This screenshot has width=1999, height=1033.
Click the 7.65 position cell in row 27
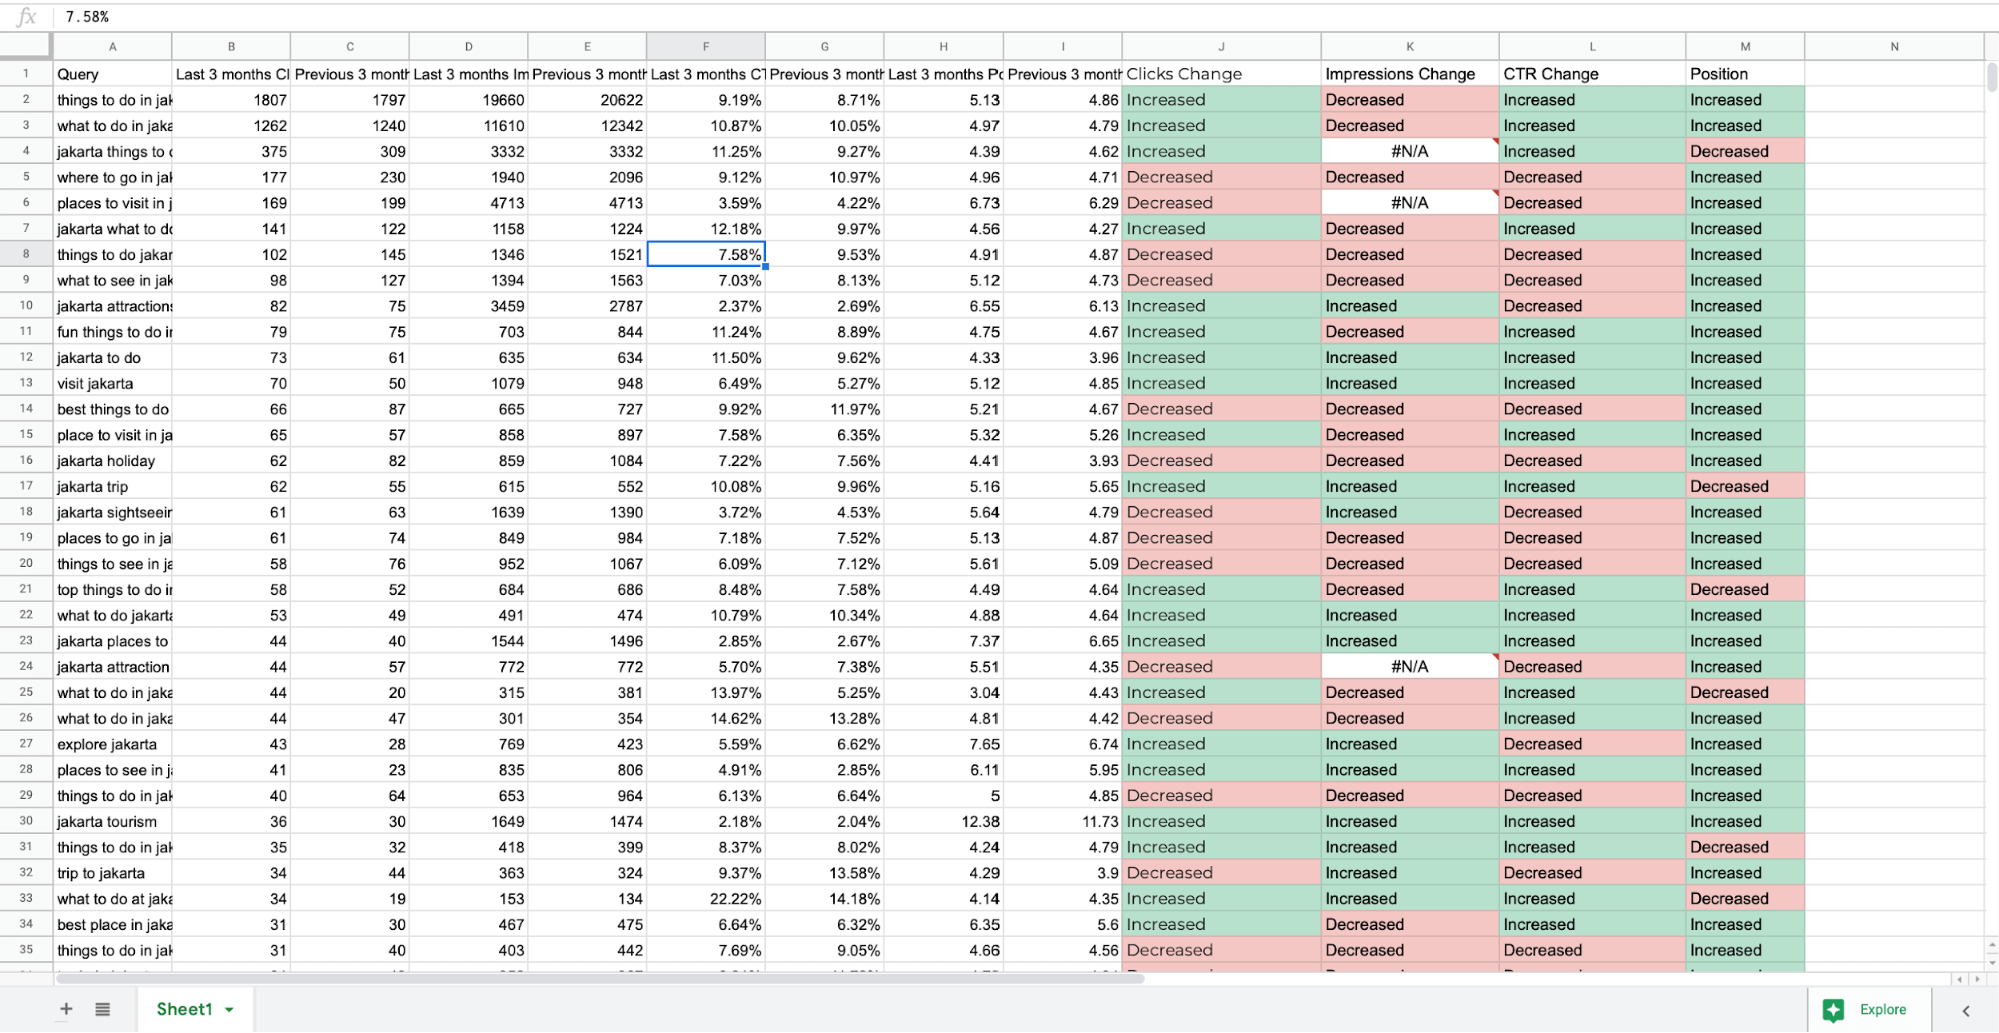tap(943, 744)
